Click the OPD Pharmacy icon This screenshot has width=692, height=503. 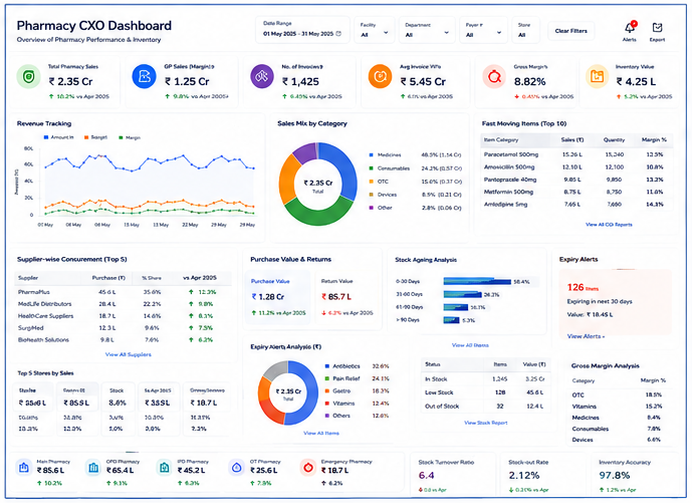click(x=93, y=467)
